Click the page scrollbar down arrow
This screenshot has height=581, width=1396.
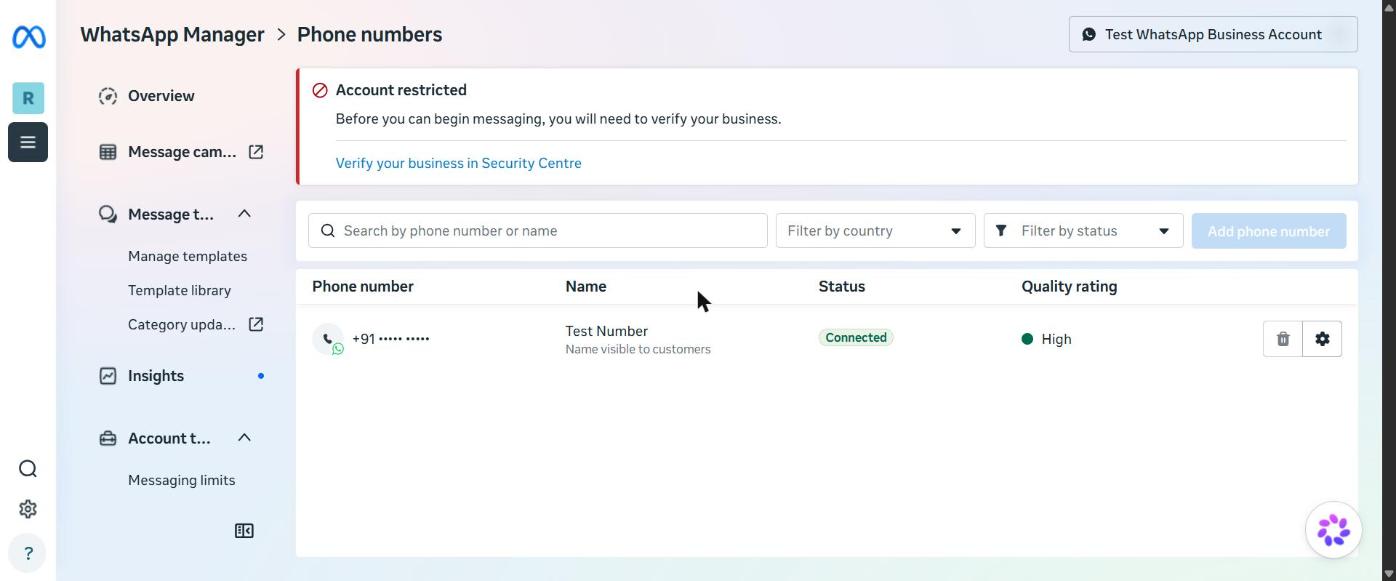[x=1388, y=573]
